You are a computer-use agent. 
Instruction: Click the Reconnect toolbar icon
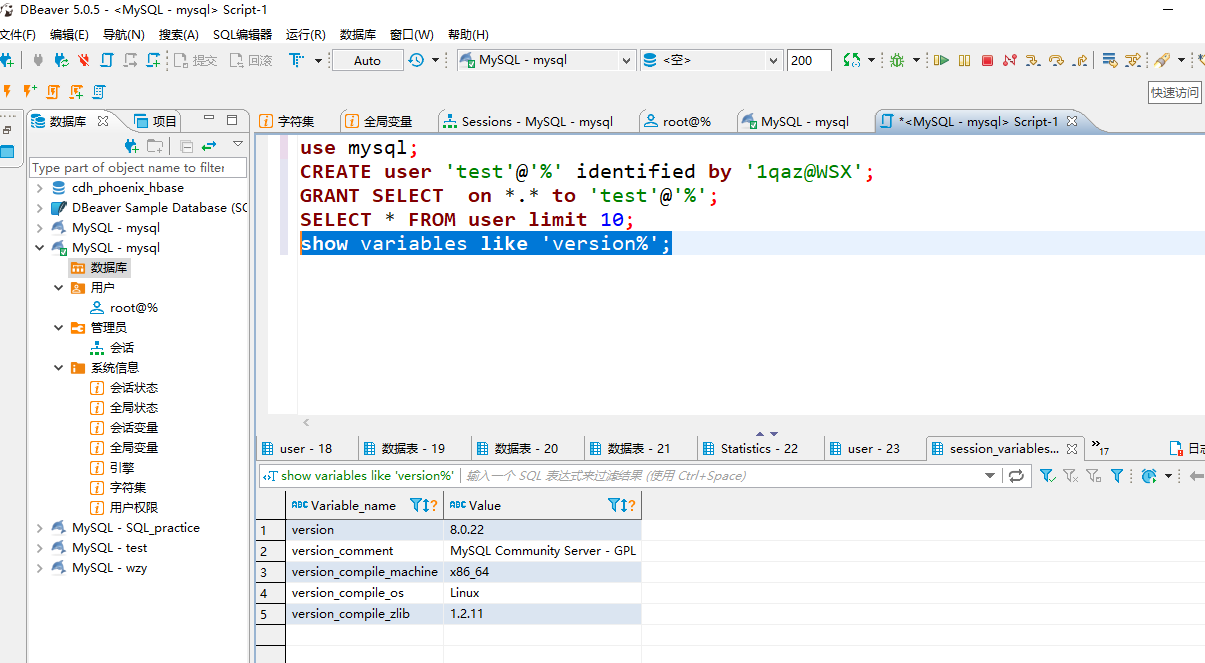click(61, 60)
